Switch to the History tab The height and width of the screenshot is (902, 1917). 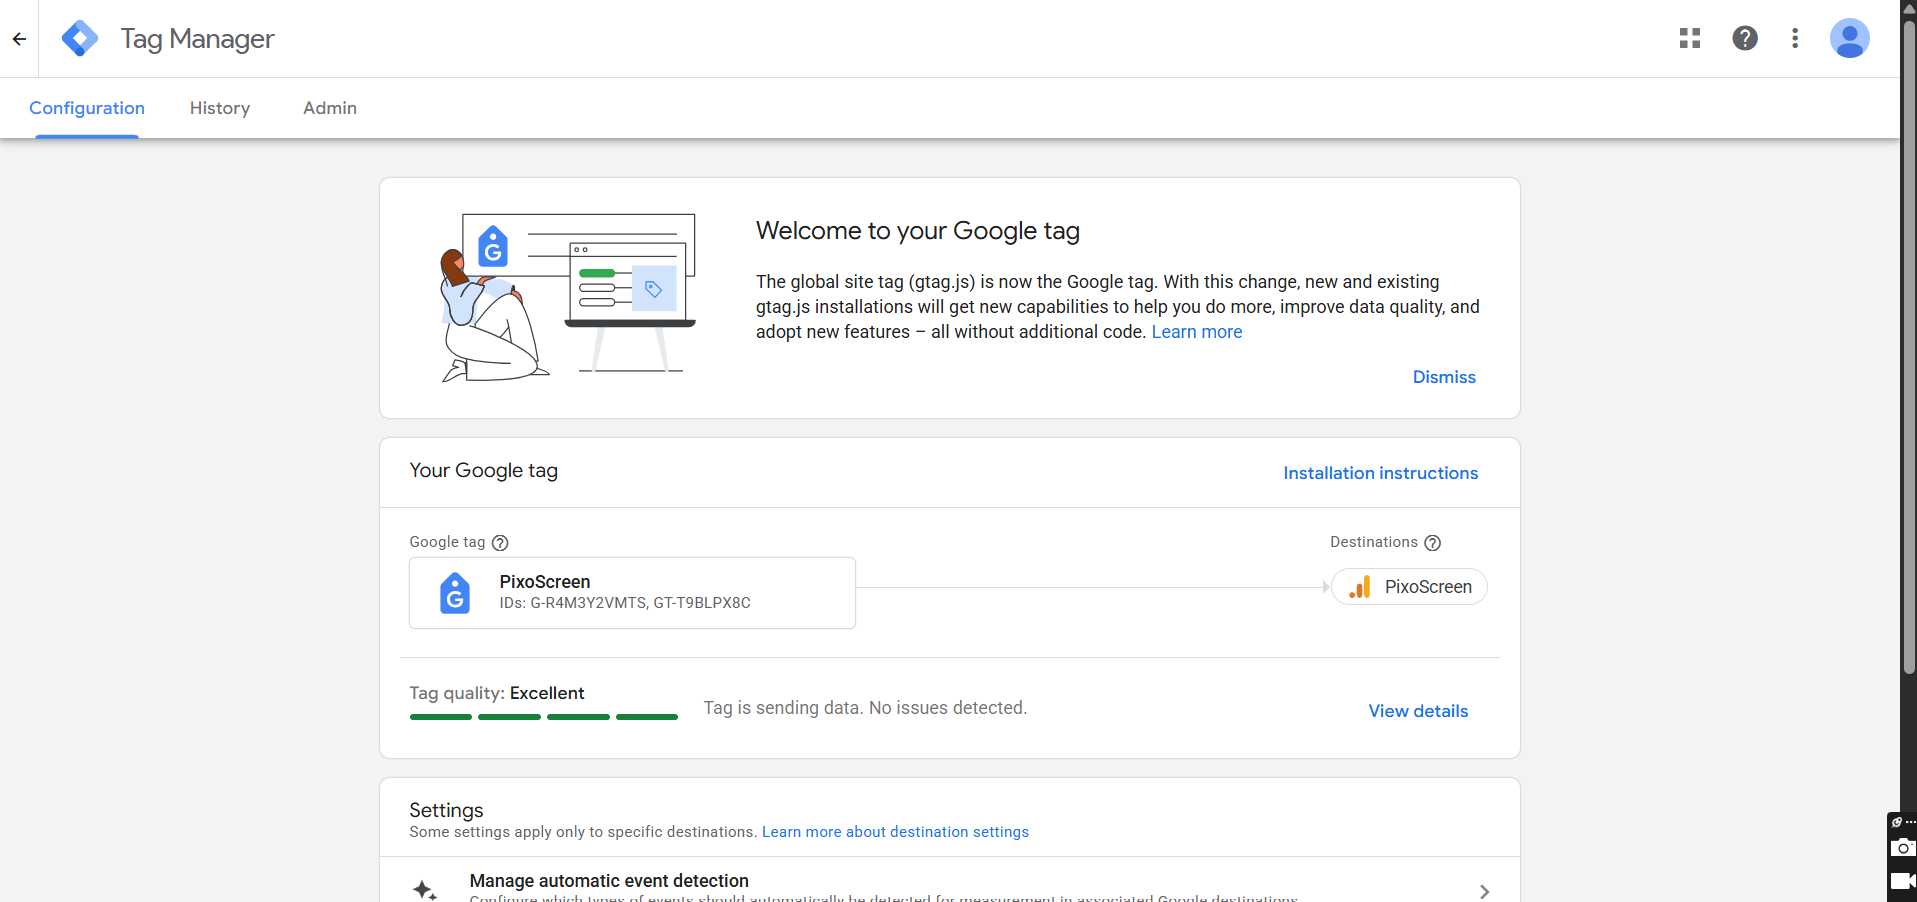(220, 108)
